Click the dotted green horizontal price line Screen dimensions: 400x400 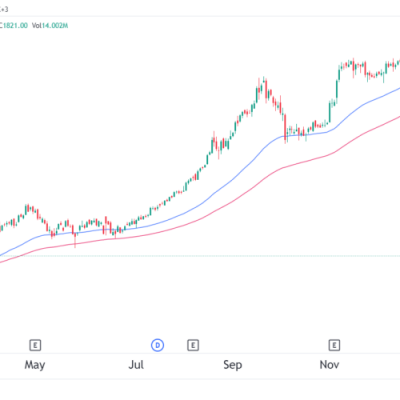point(200,256)
